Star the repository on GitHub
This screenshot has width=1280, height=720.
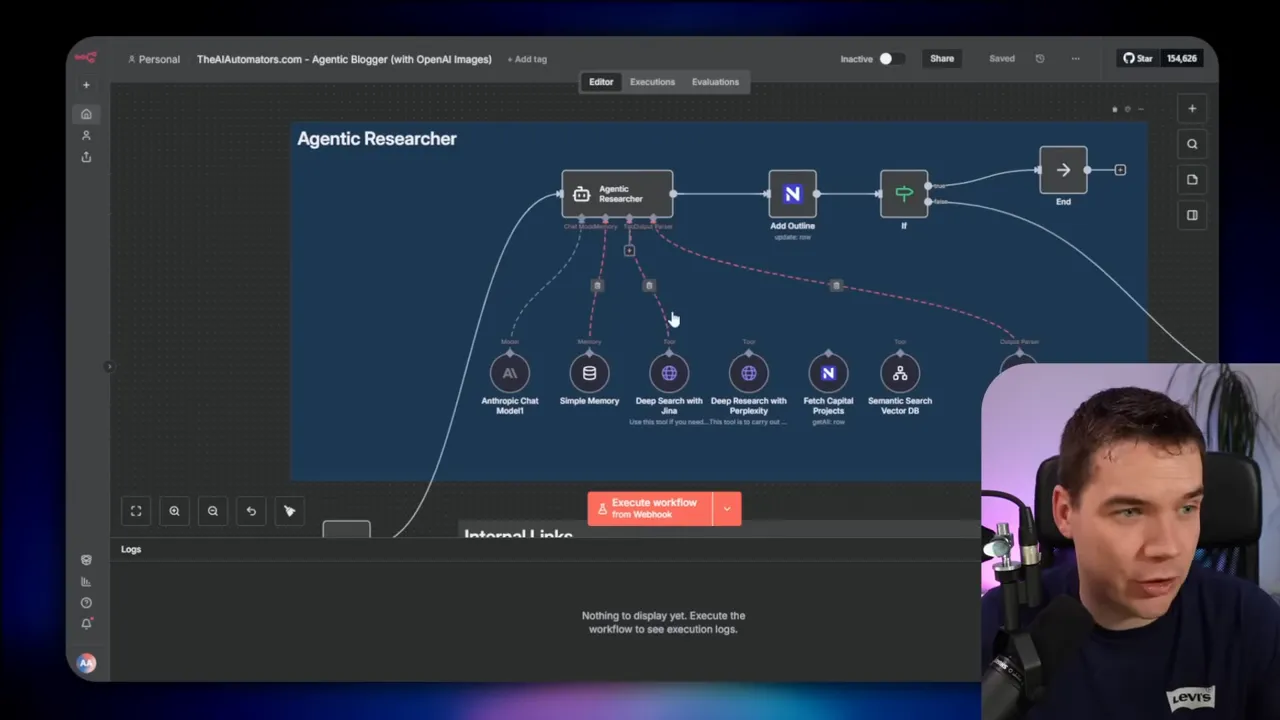1138,58
